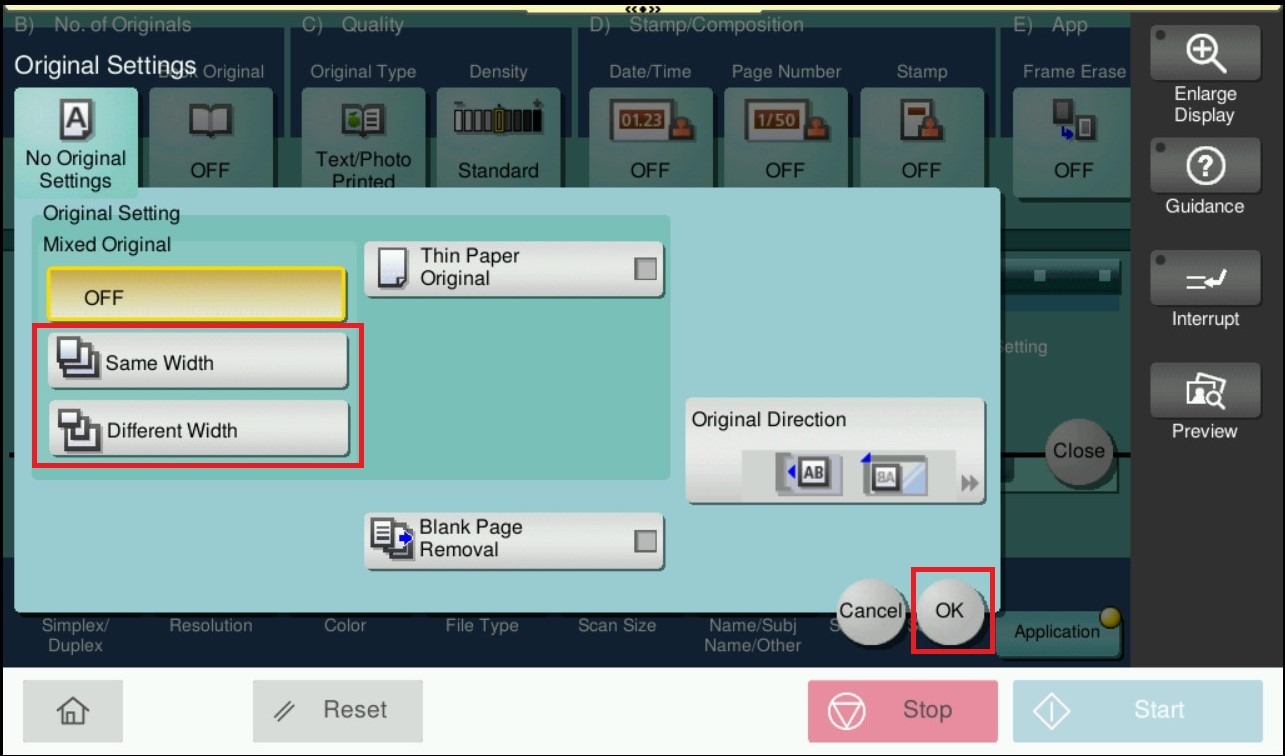1285x756 pixels.
Task: Open Guidance help with question mark icon
Action: [1204, 179]
